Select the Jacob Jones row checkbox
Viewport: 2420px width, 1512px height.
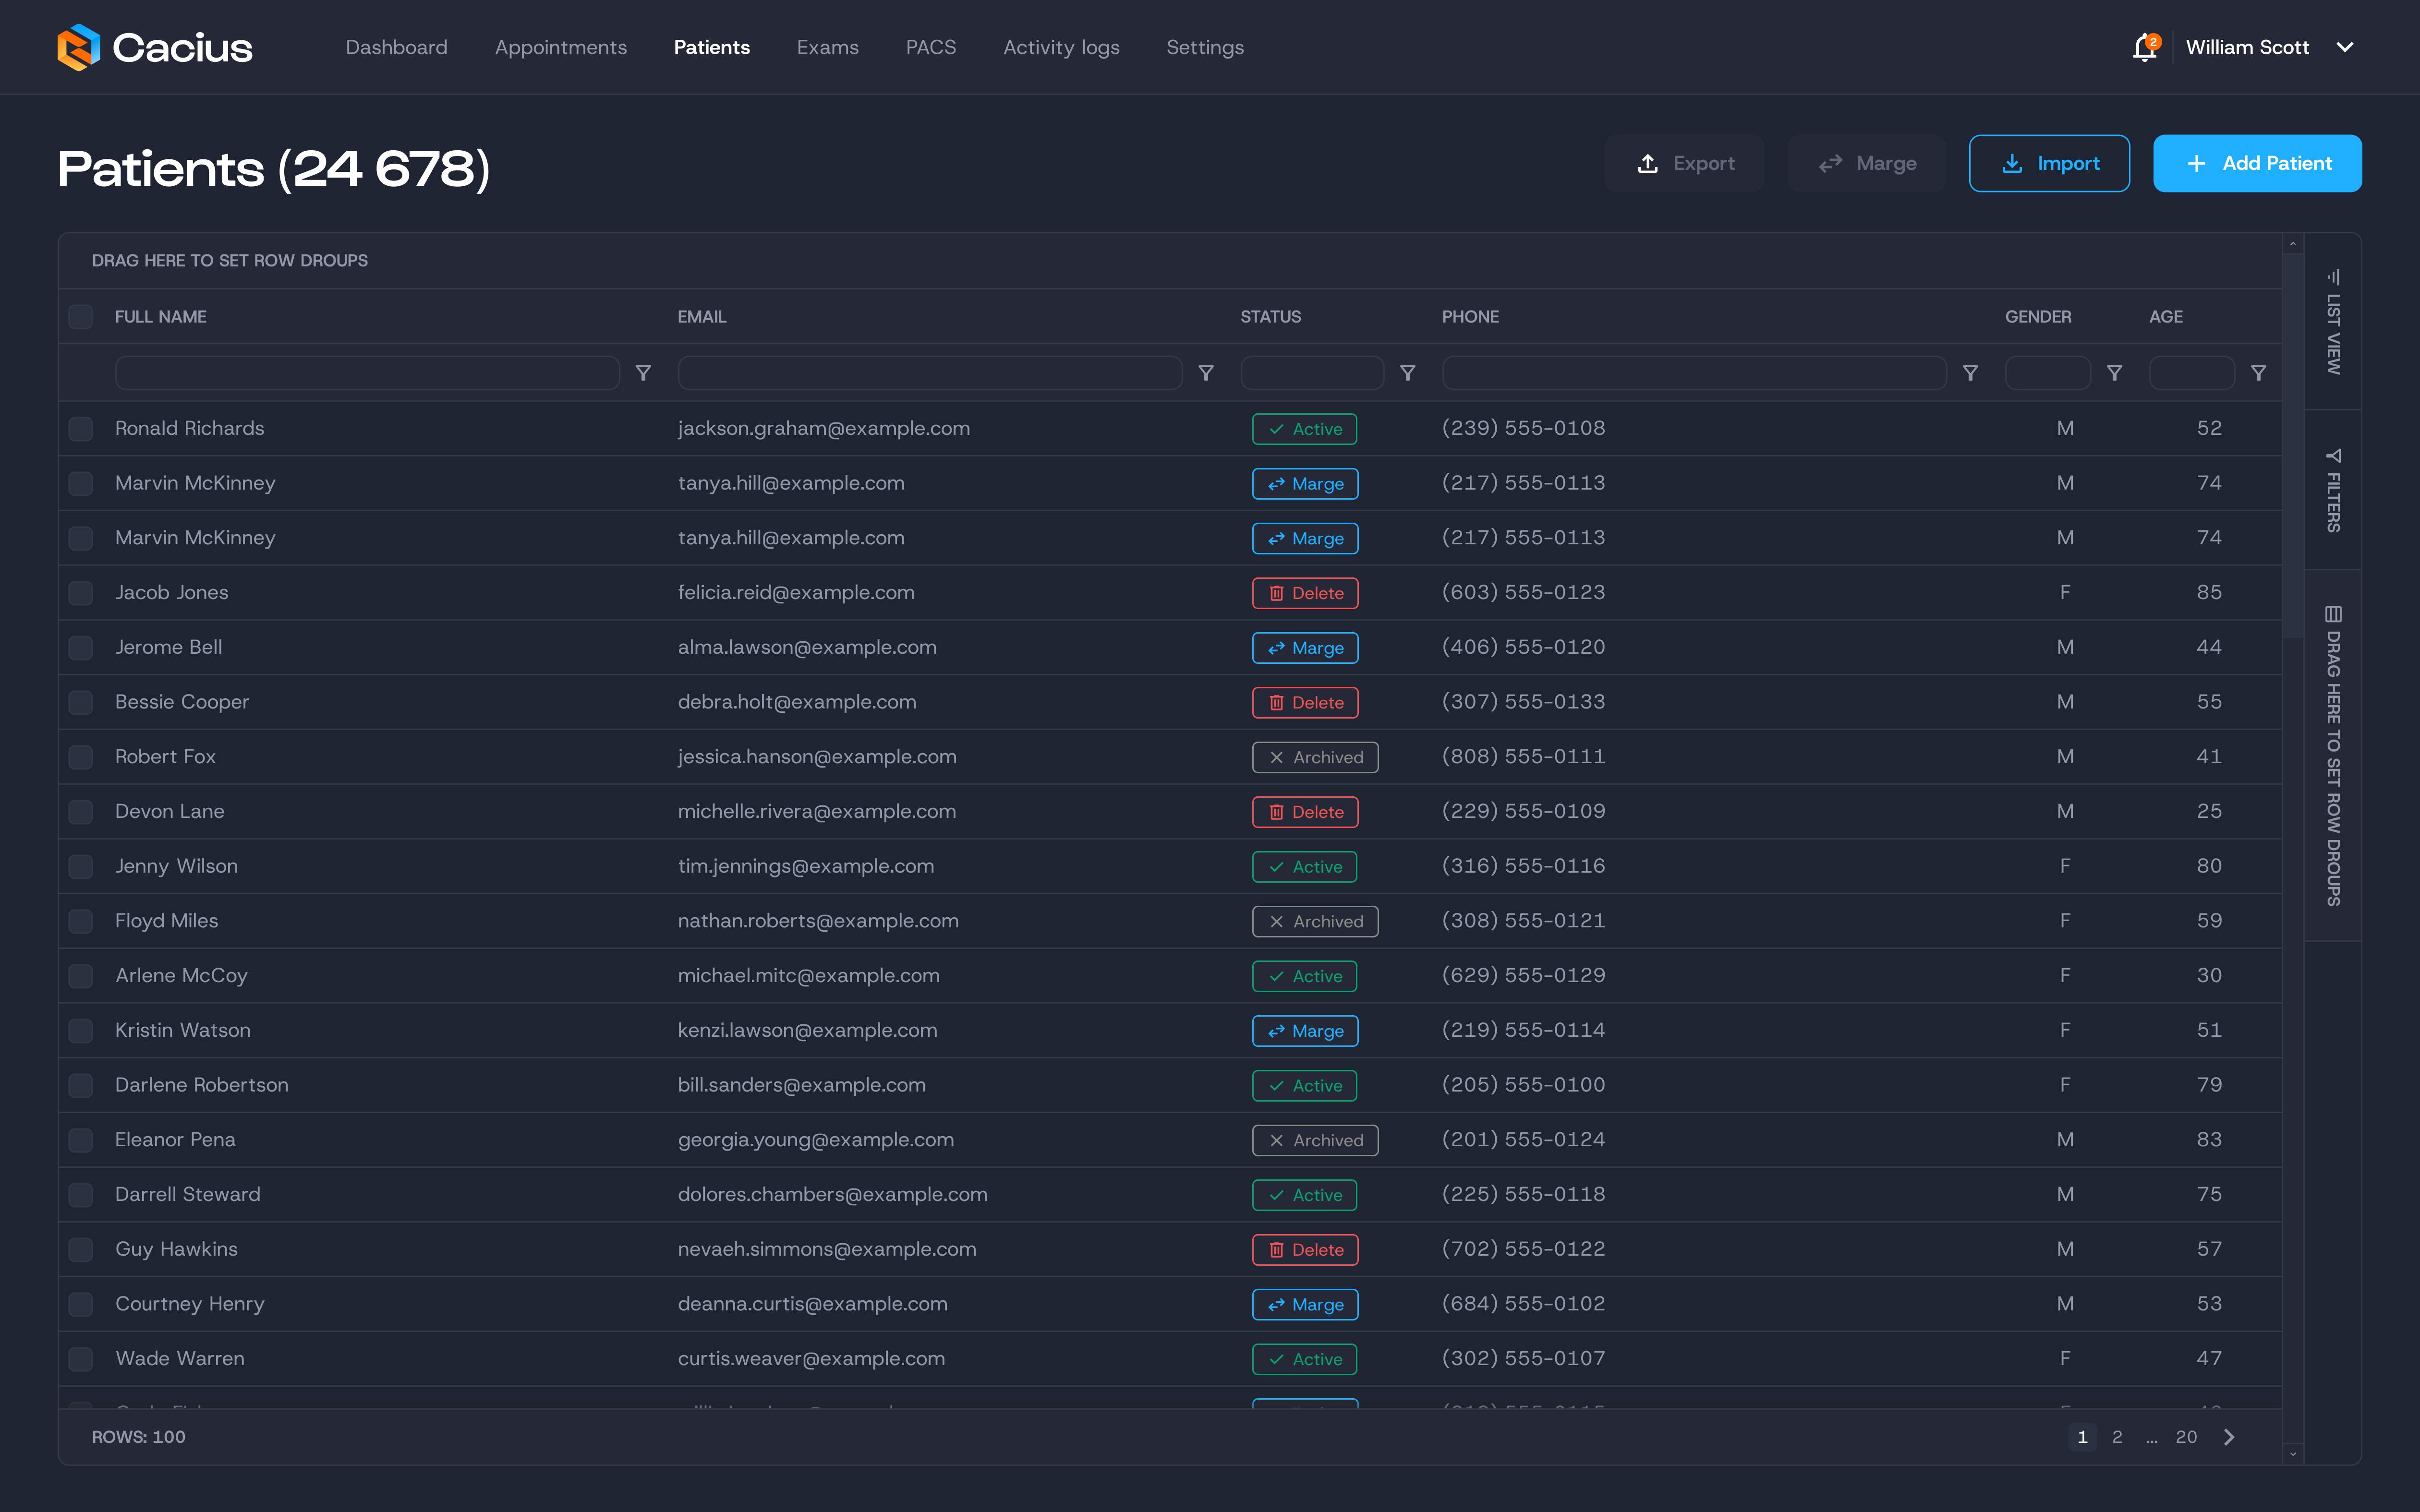tap(81, 593)
